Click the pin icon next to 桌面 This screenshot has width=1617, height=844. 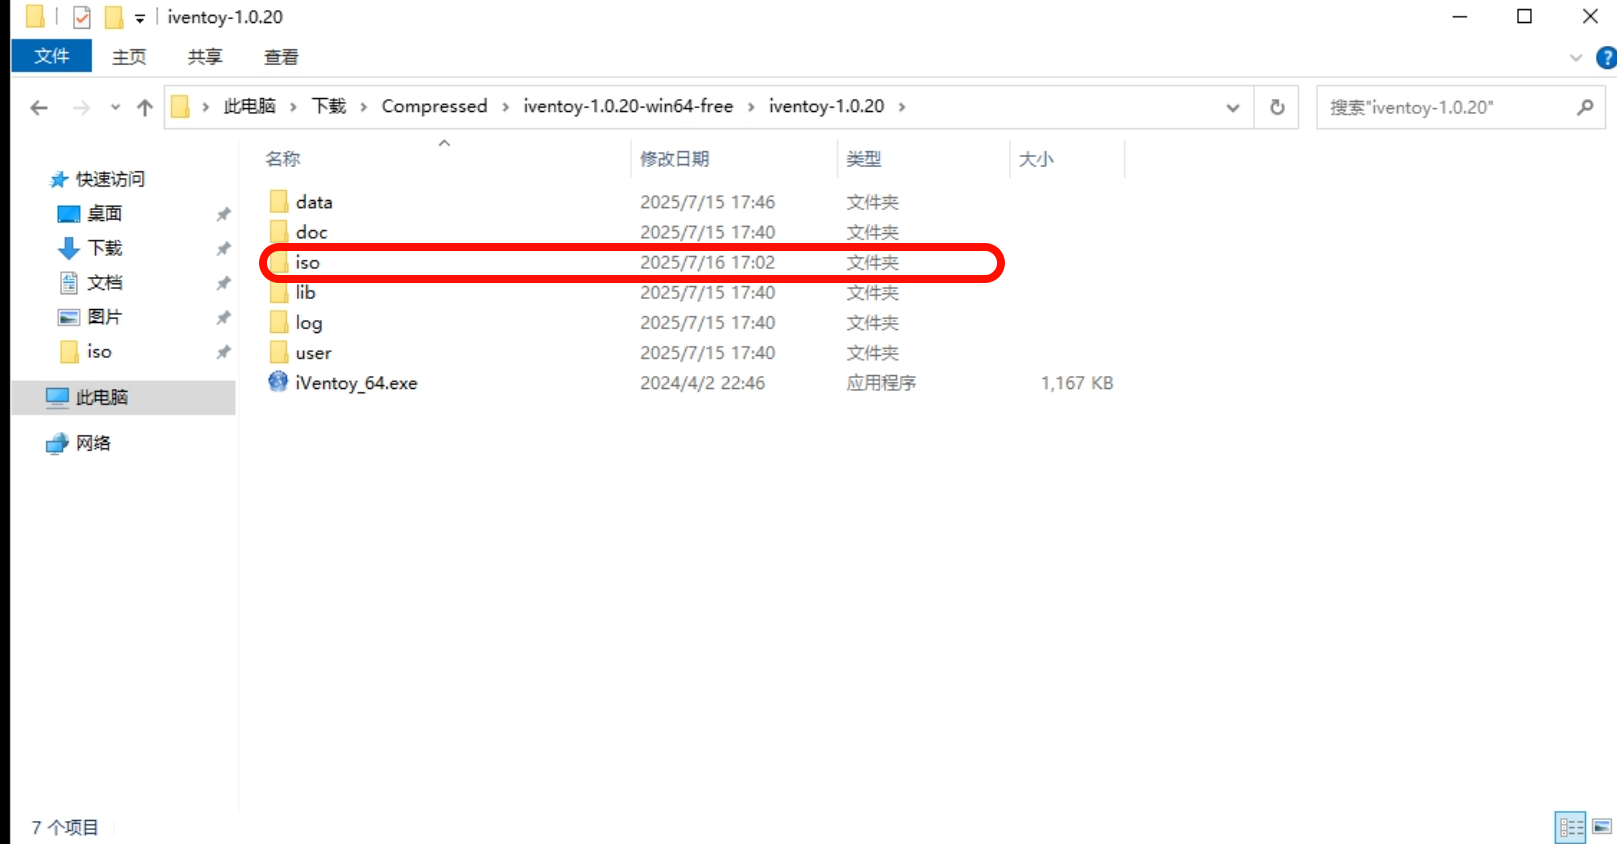click(224, 214)
